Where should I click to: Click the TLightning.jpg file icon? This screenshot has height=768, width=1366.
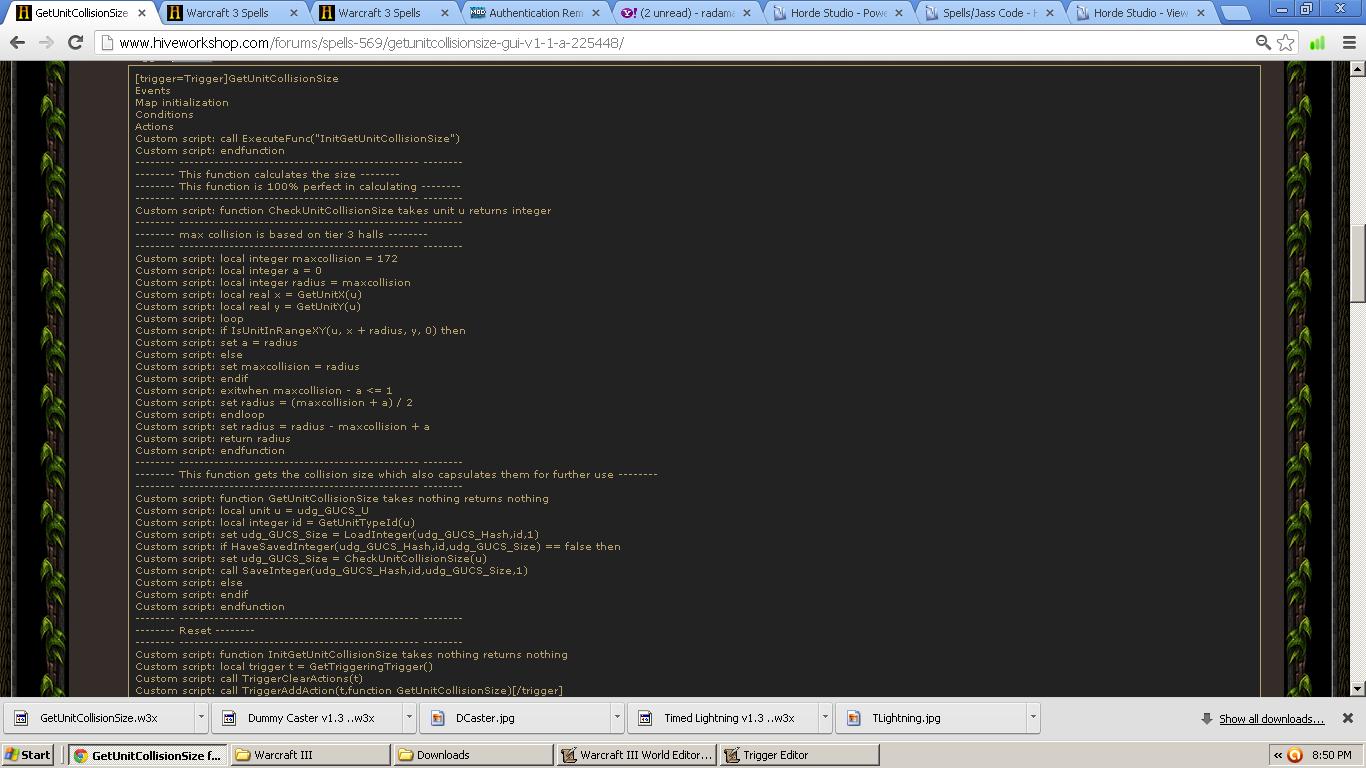point(853,718)
